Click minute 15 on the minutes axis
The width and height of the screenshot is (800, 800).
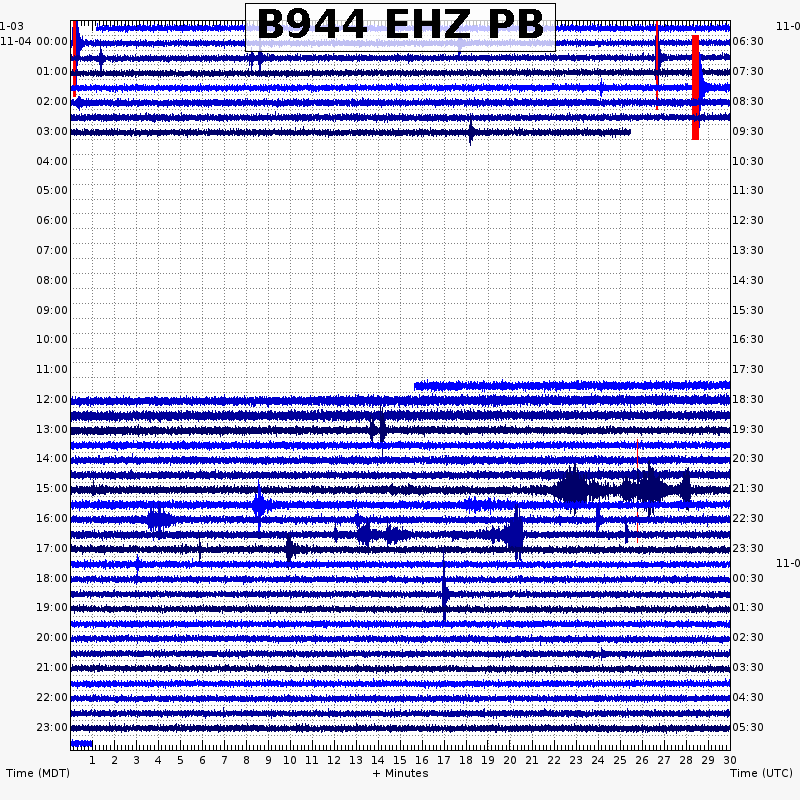tap(400, 760)
